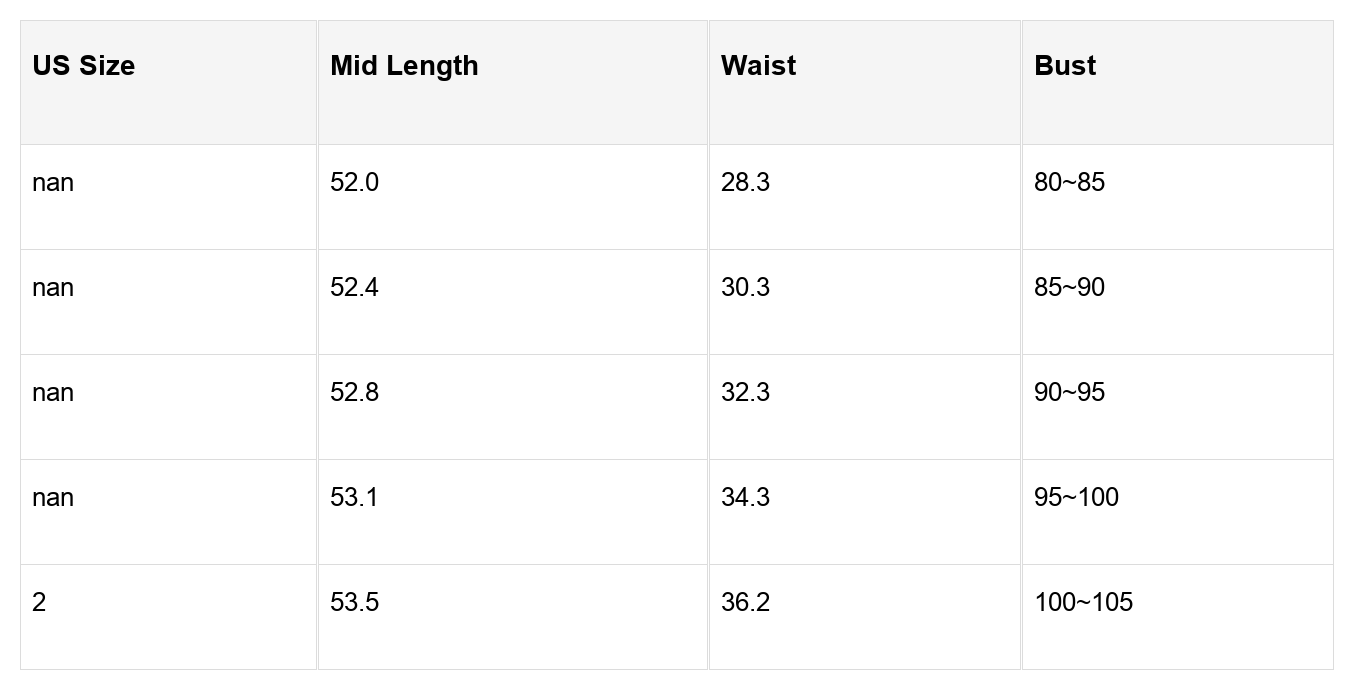
Task: Select the Waist cell 28.3
Action: pos(745,183)
